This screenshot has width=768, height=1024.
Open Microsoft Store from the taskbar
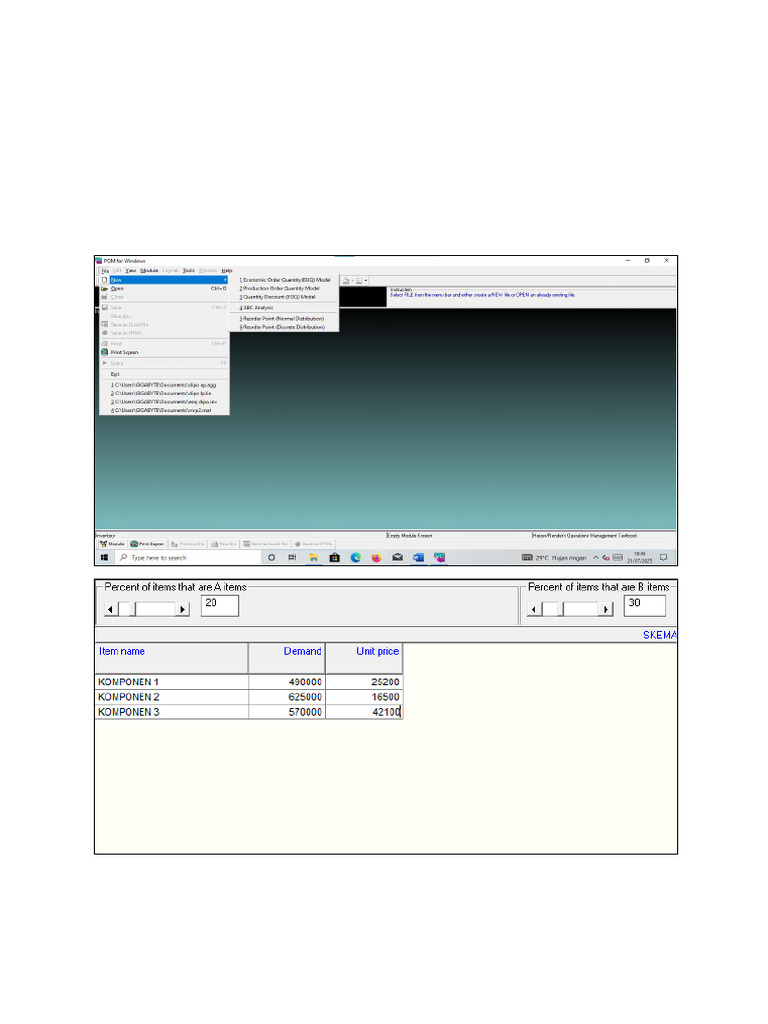point(334,558)
